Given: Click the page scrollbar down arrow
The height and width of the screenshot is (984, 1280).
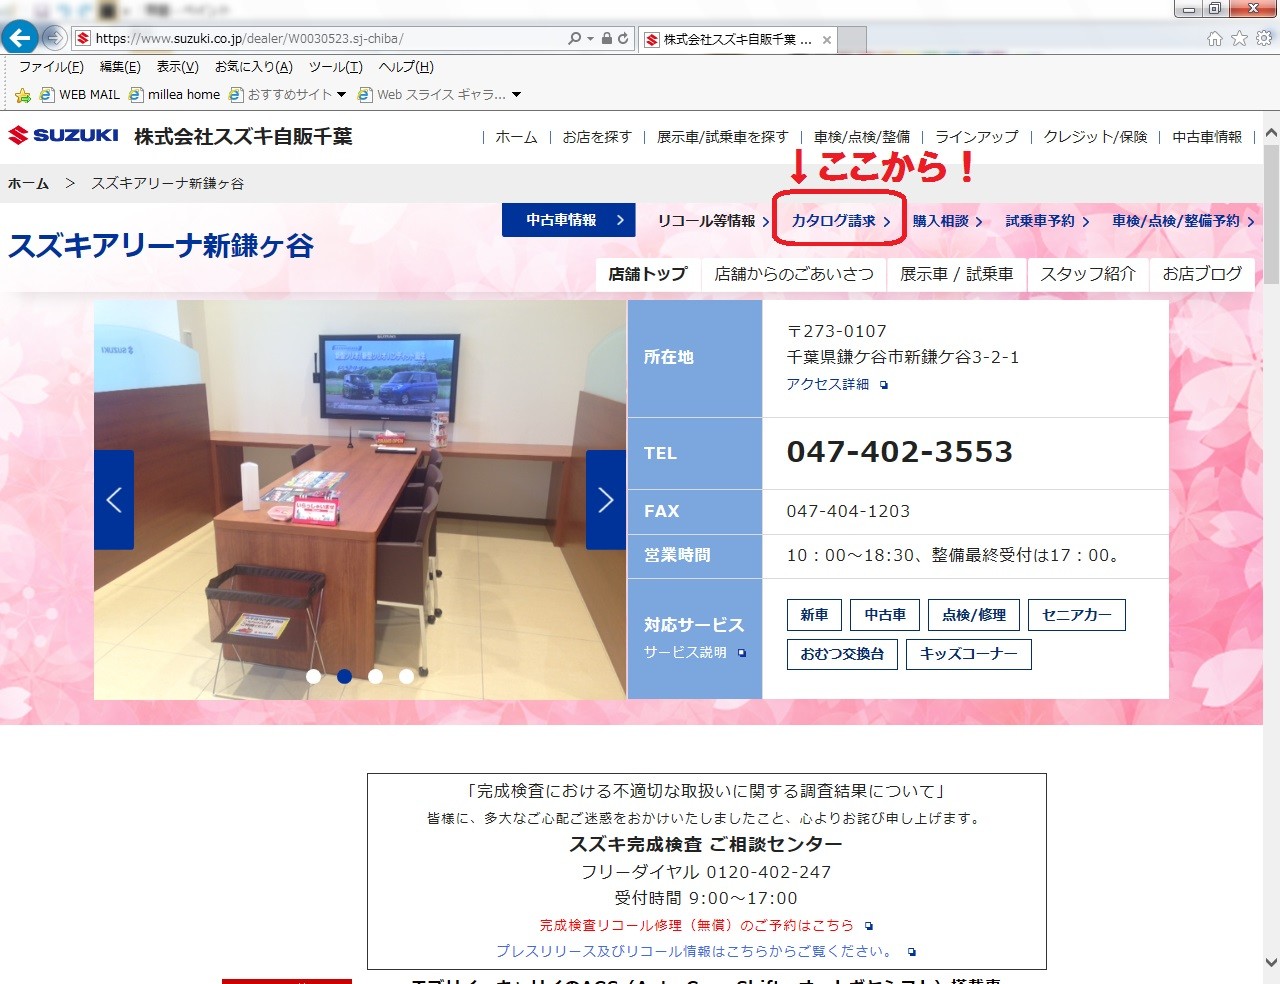Looking at the screenshot, I should [1271, 962].
